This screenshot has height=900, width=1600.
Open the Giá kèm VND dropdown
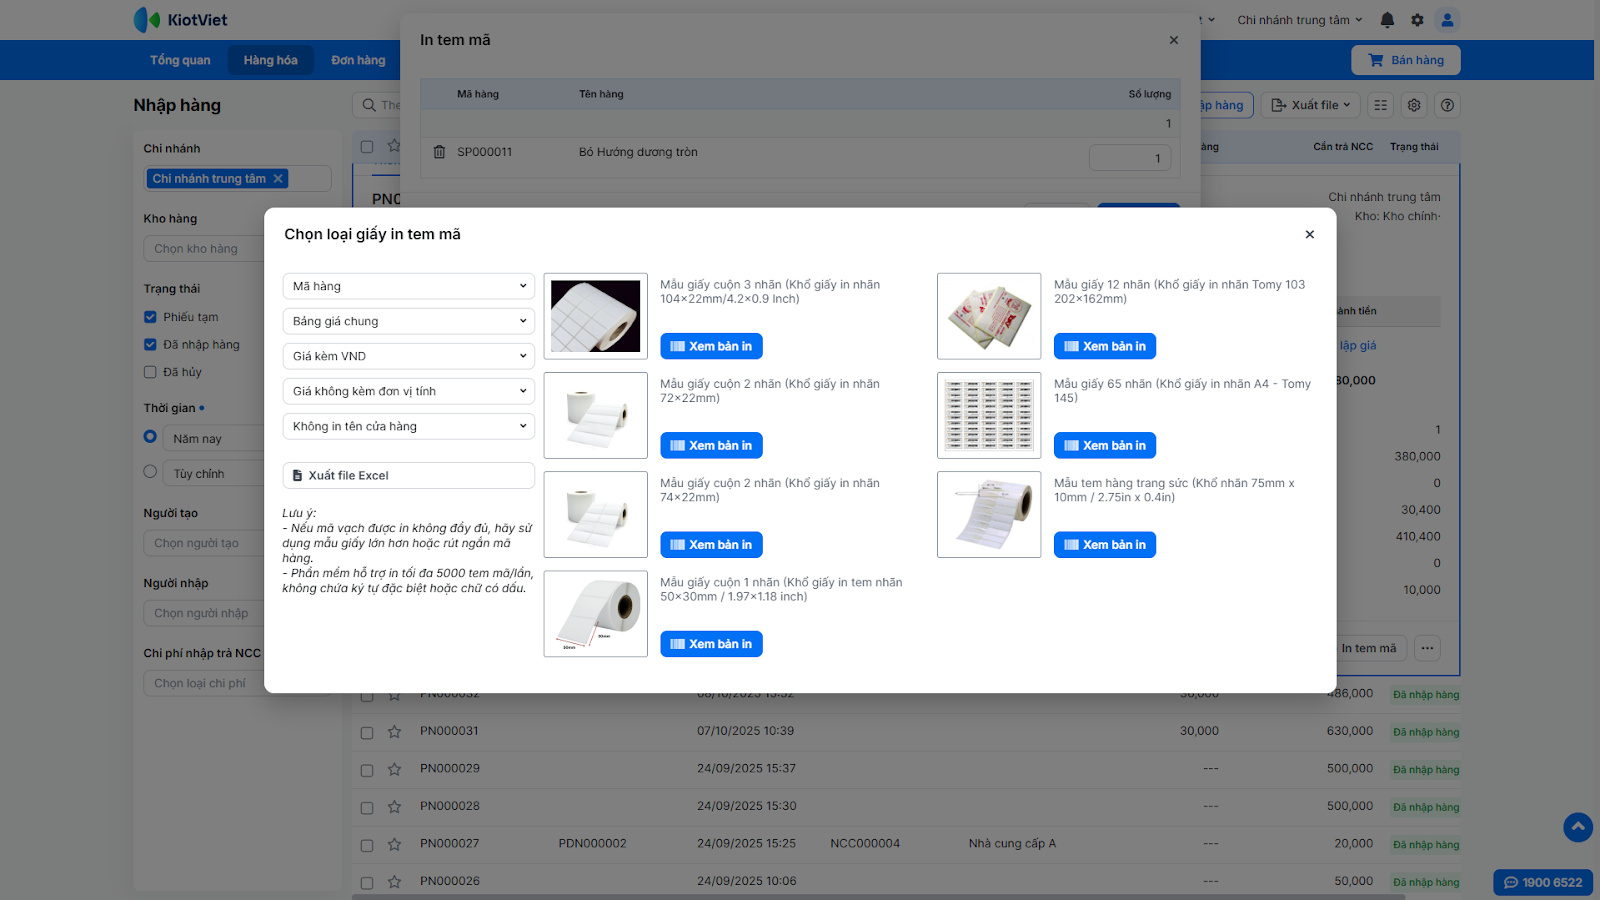(x=408, y=356)
